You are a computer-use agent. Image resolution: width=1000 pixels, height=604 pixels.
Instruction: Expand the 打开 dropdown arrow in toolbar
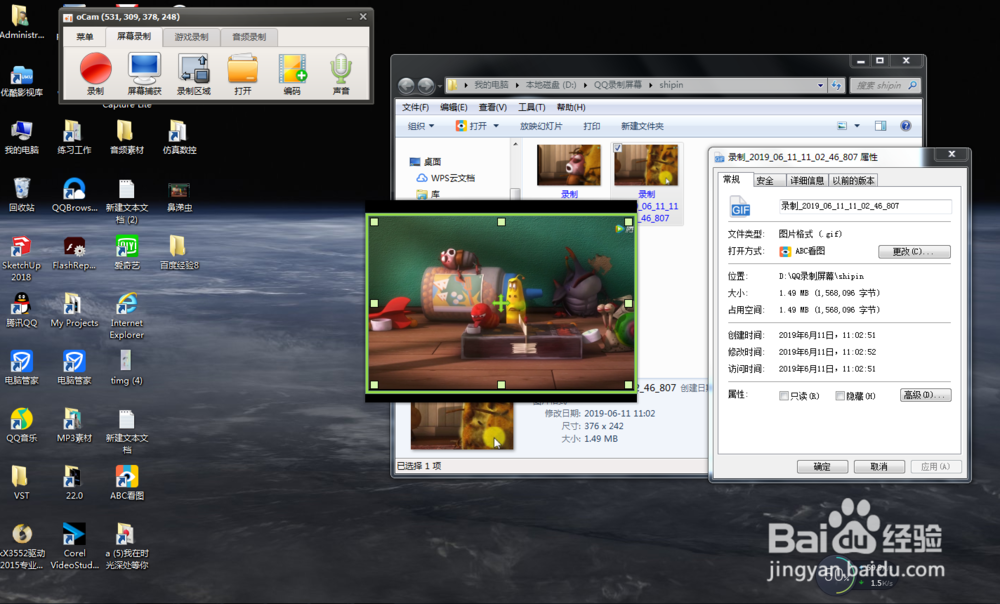tap(496, 126)
